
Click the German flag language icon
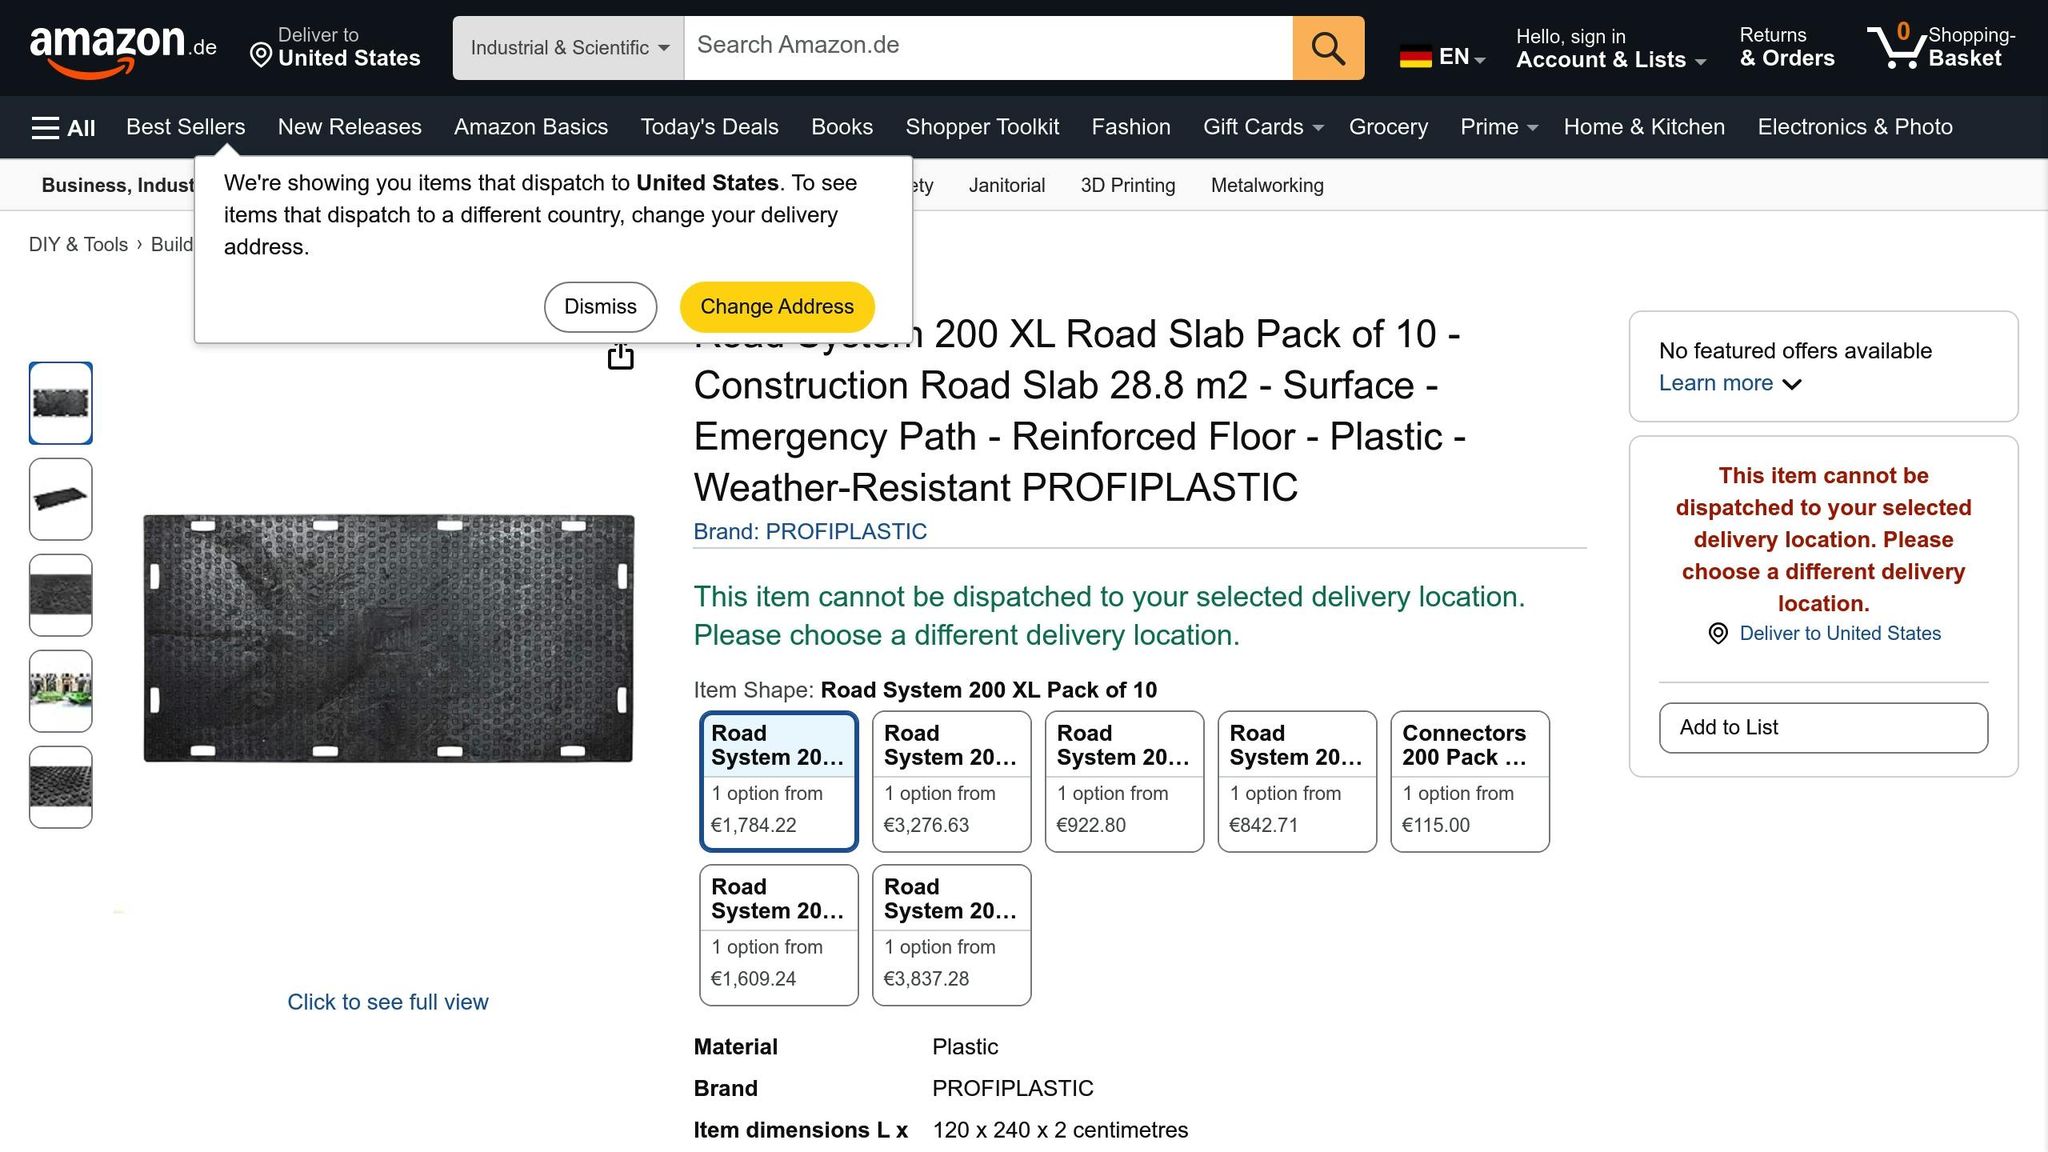pyautogui.click(x=1415, y=57)
